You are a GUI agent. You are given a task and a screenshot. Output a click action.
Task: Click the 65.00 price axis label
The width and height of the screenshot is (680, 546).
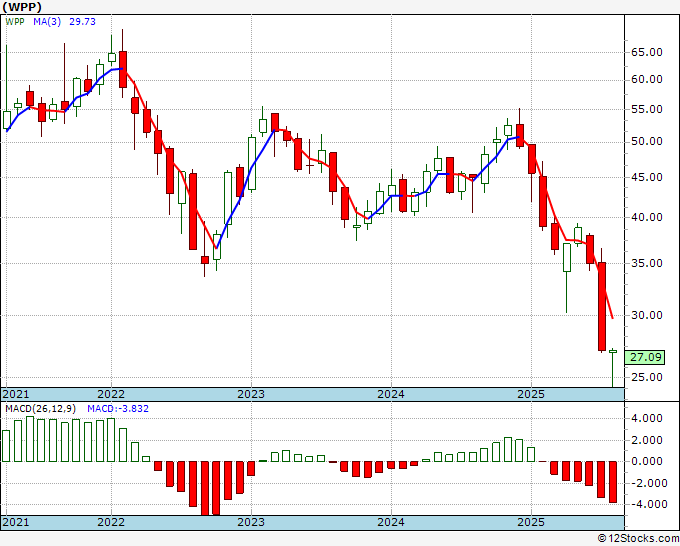pyautogui.click(x=647, y=52)
